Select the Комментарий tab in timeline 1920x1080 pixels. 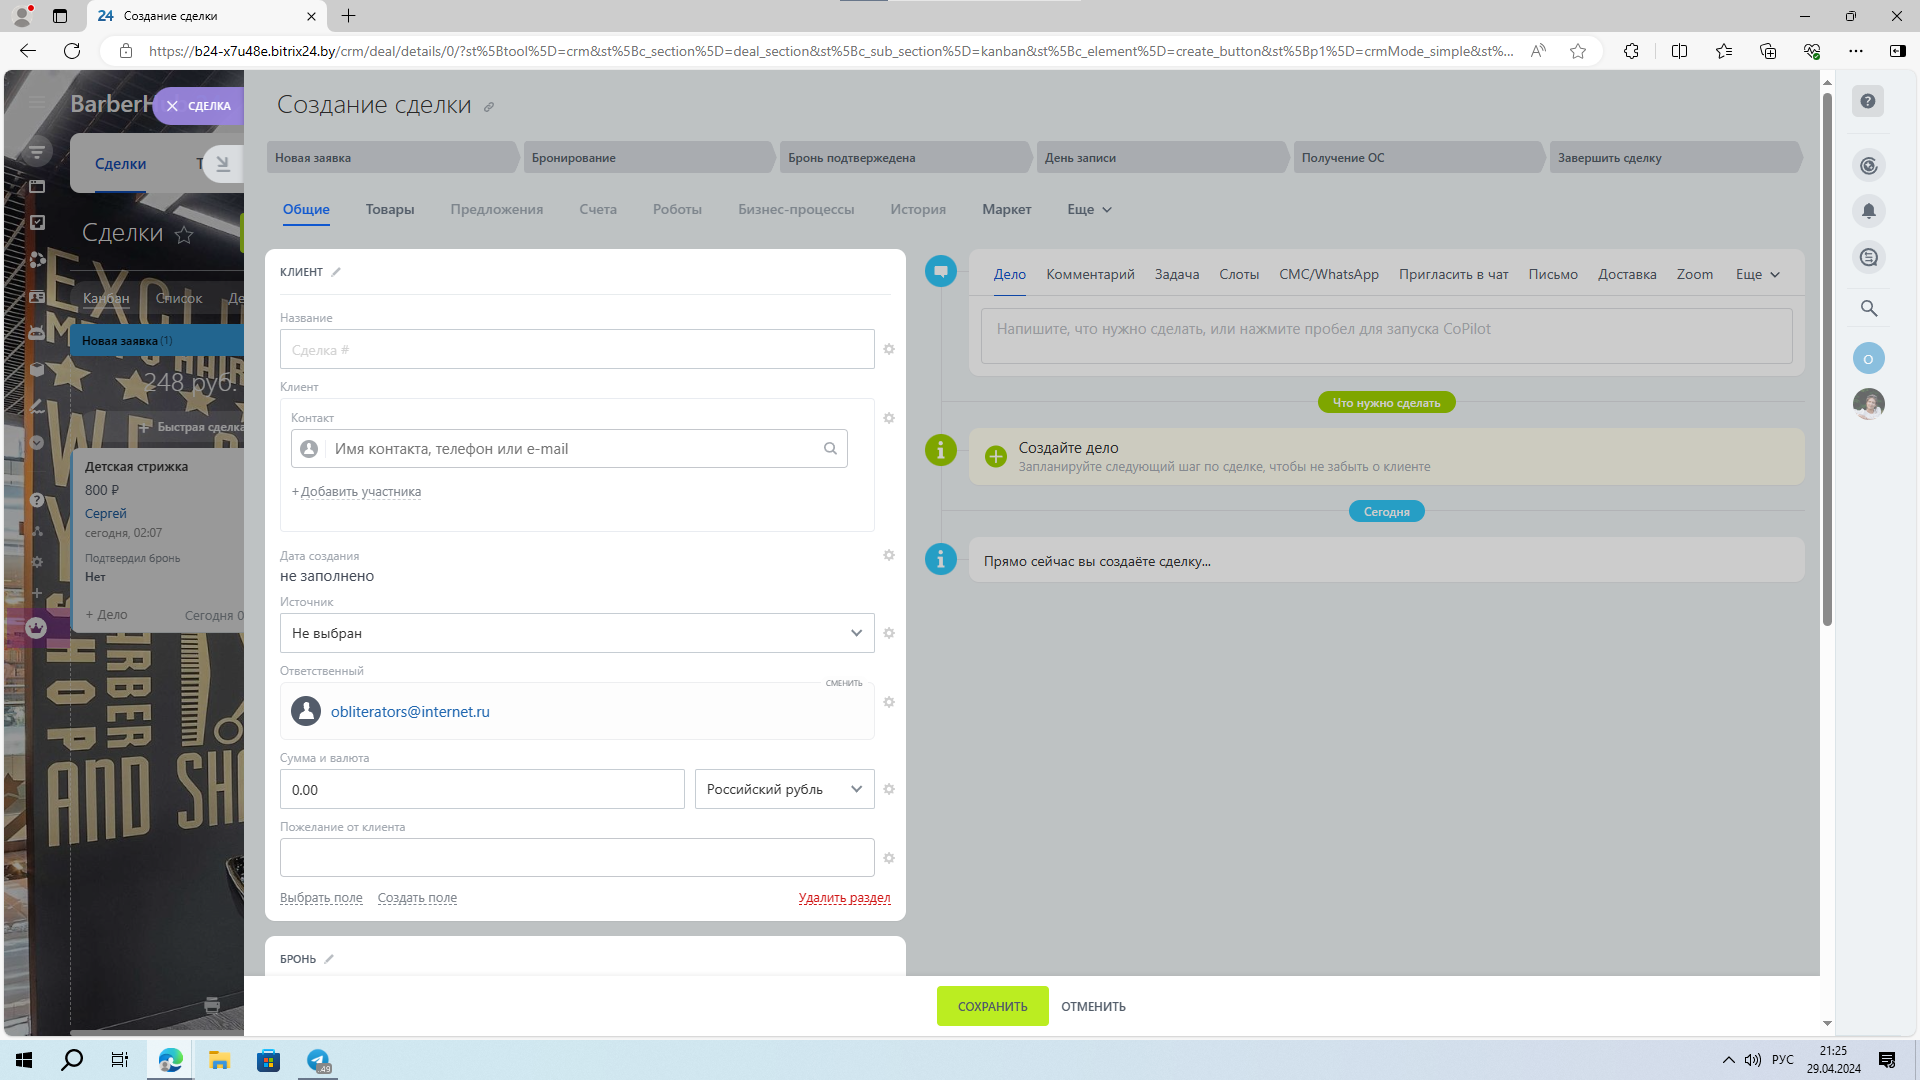click(x=1090, y=274)
